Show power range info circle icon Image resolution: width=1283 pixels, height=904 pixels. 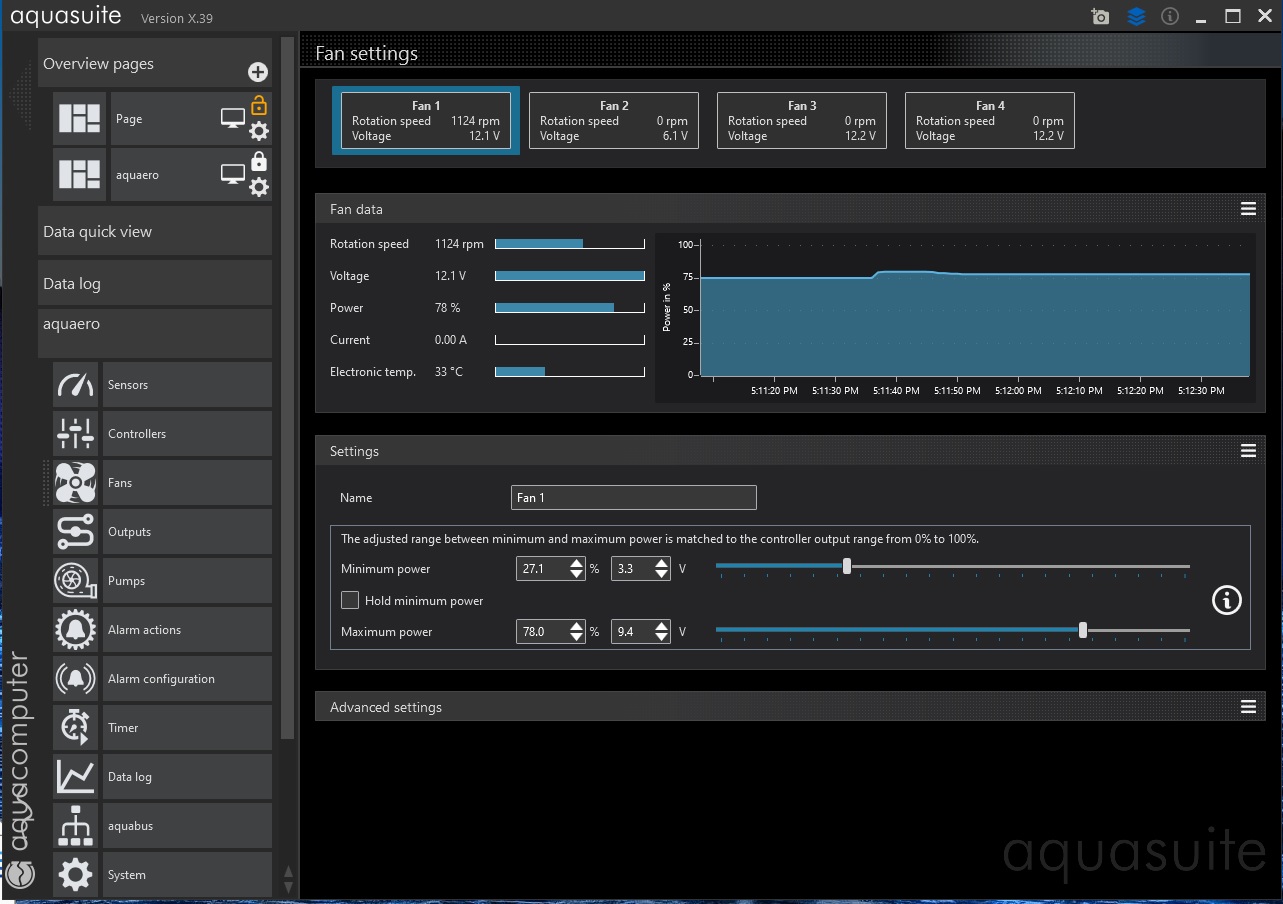coord(1226,600)
